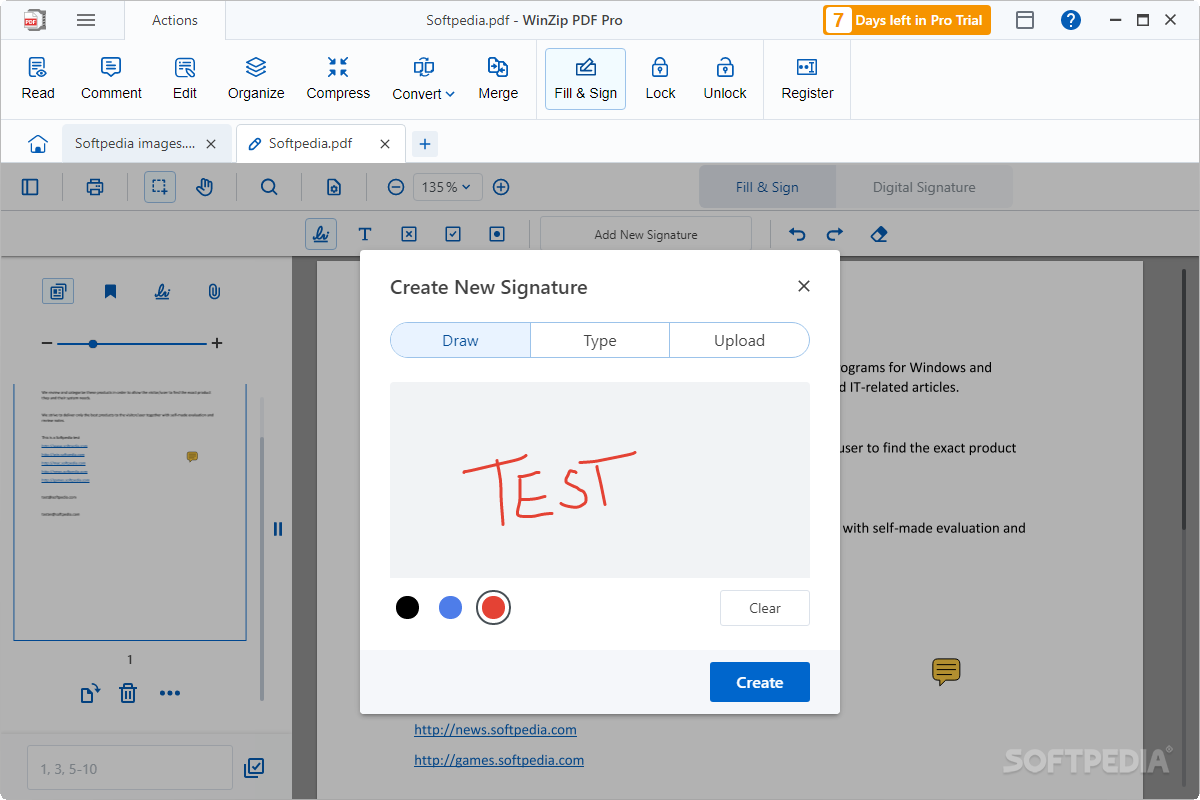Select the Eraser tool
Screen dimensions: 1200x800
tap(879, 234)
